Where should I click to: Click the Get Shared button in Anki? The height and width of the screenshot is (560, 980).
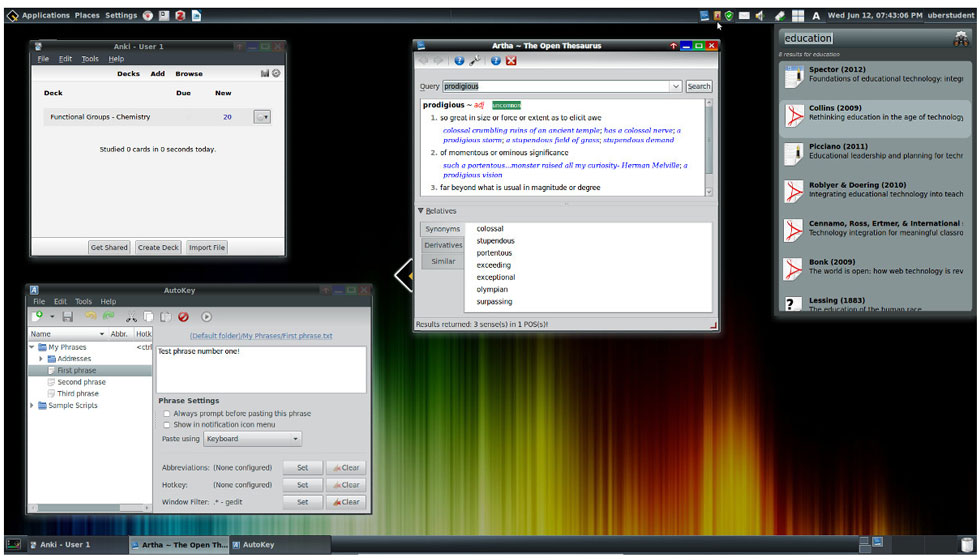pyautogui.click(x=109, y=248)
